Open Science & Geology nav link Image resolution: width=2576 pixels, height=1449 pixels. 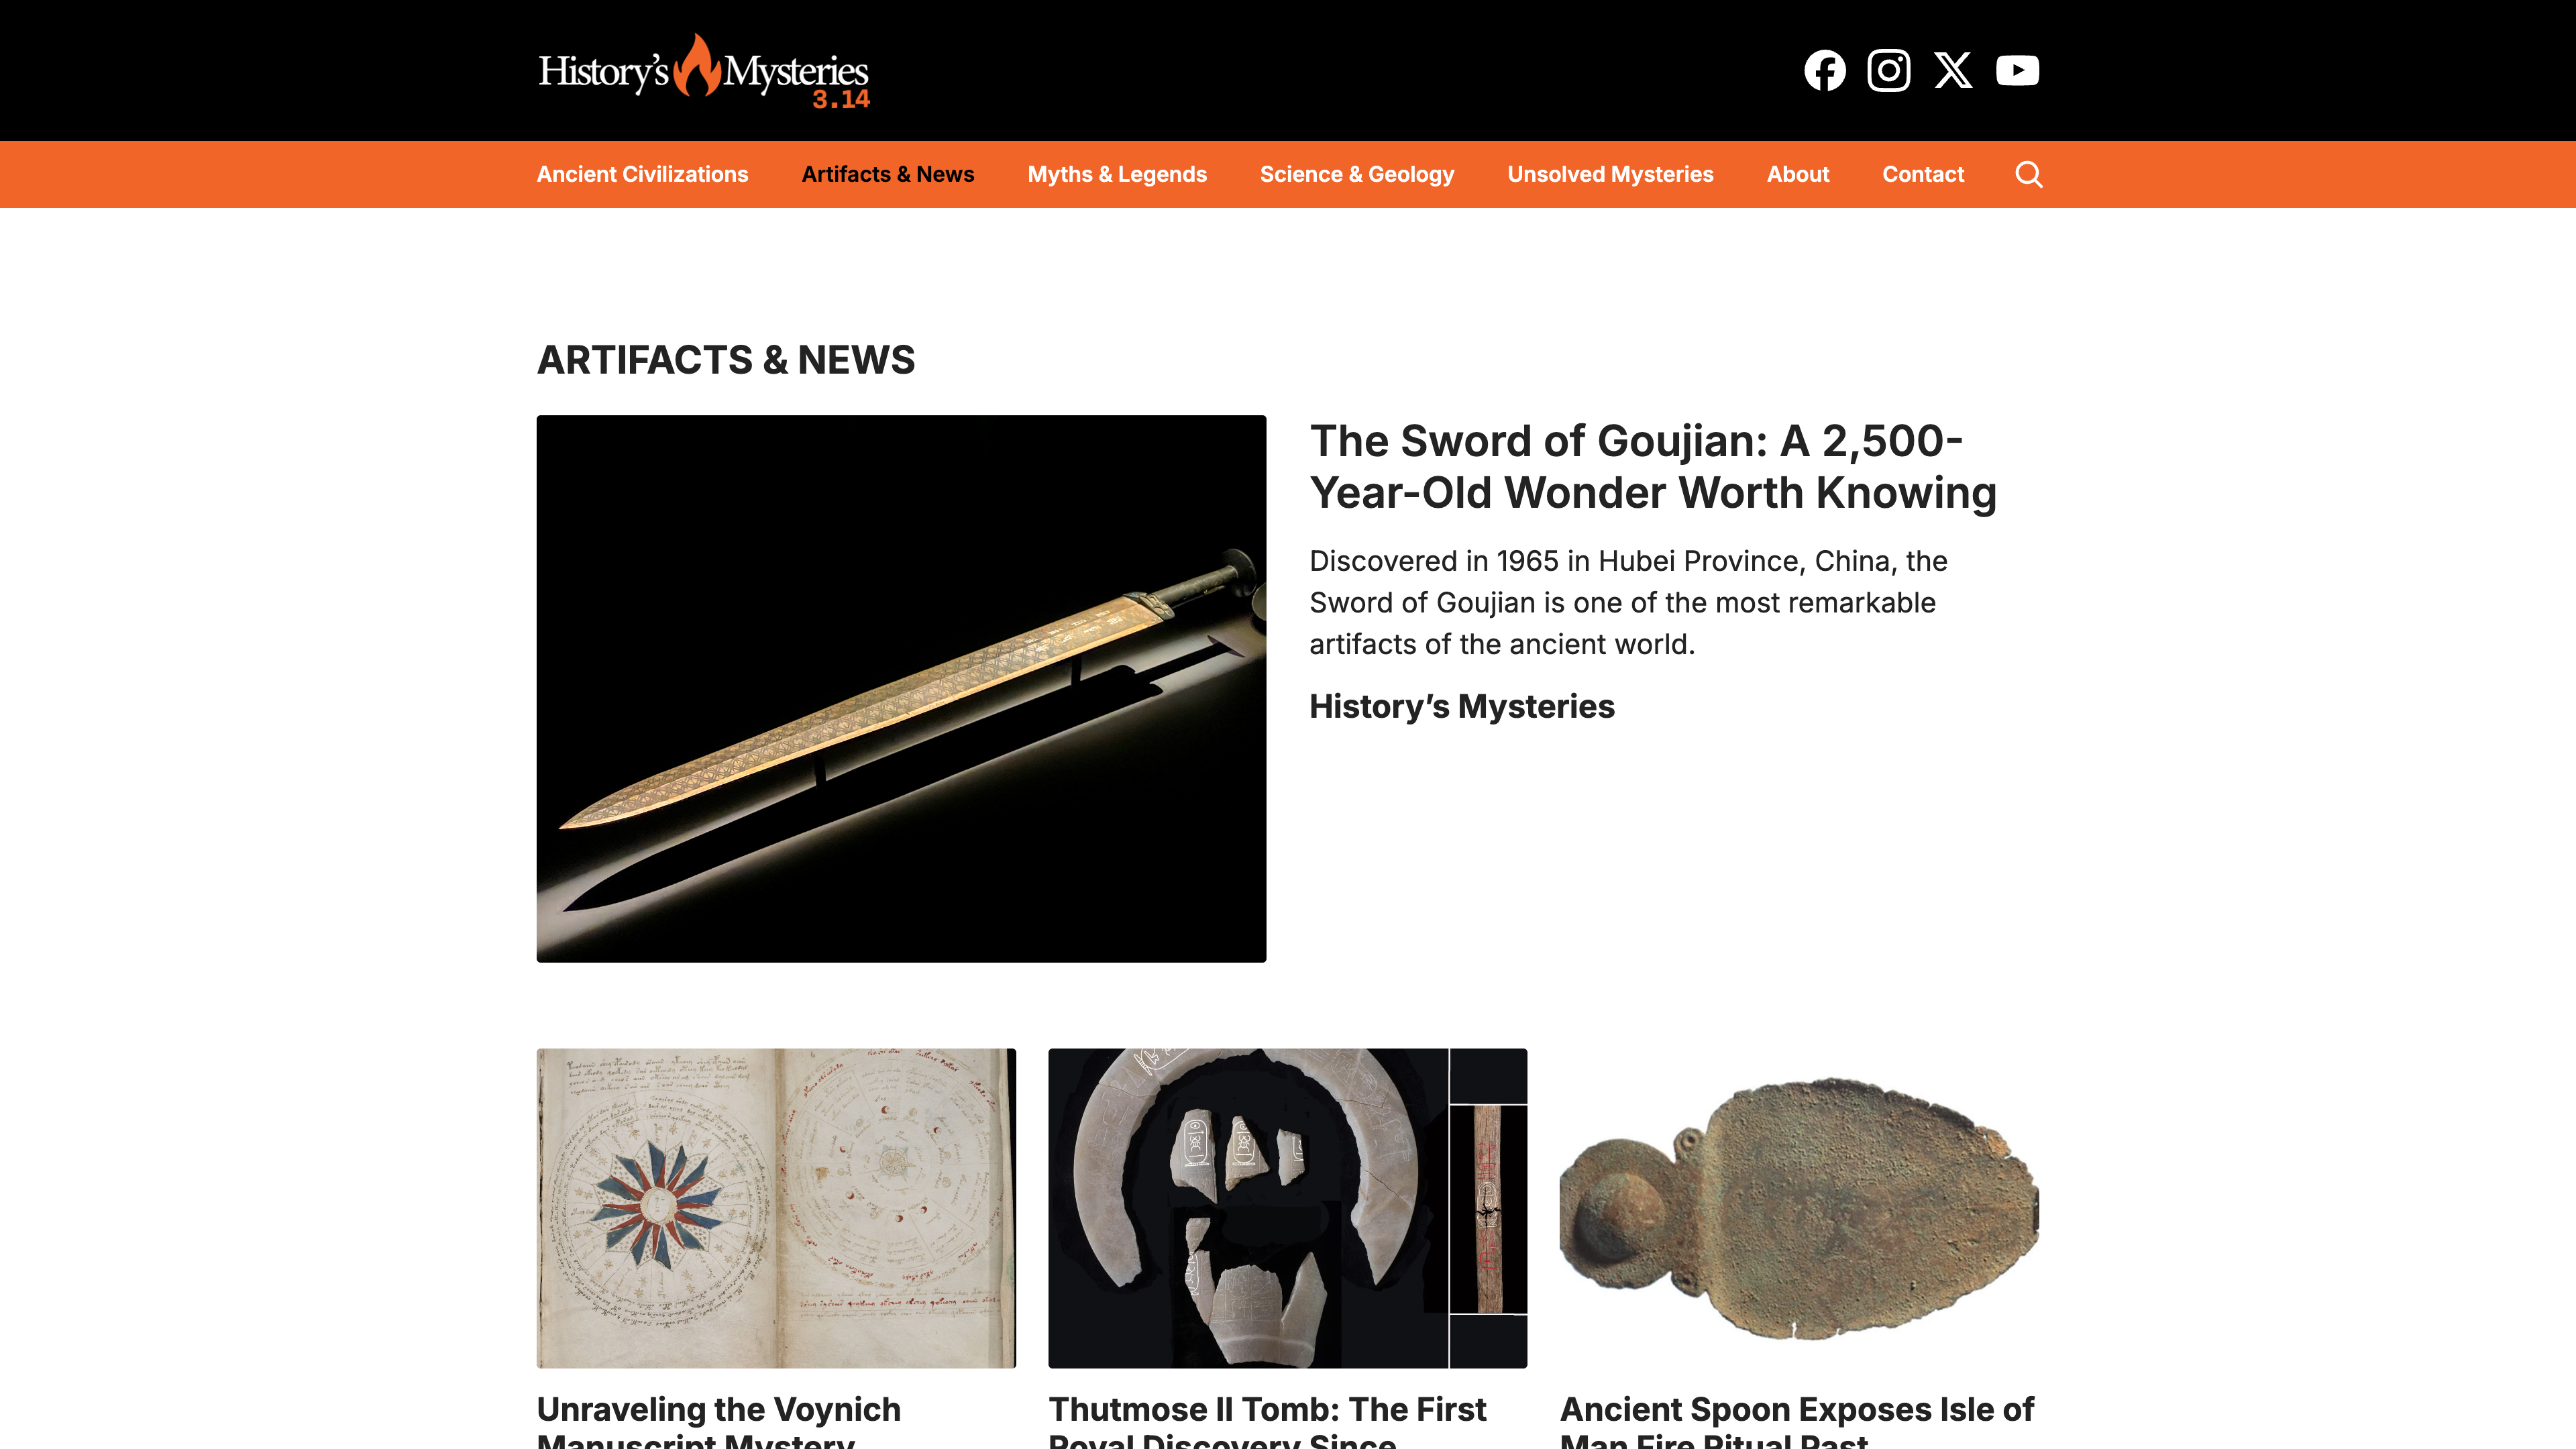point(1356,174)
